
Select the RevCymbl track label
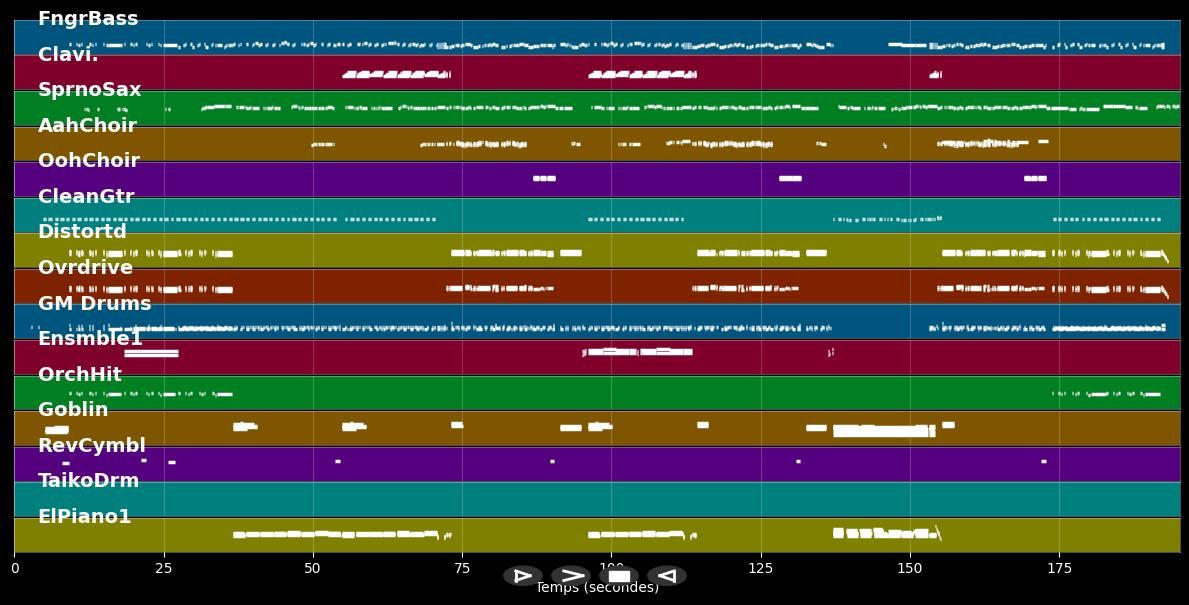pos(92,446)
